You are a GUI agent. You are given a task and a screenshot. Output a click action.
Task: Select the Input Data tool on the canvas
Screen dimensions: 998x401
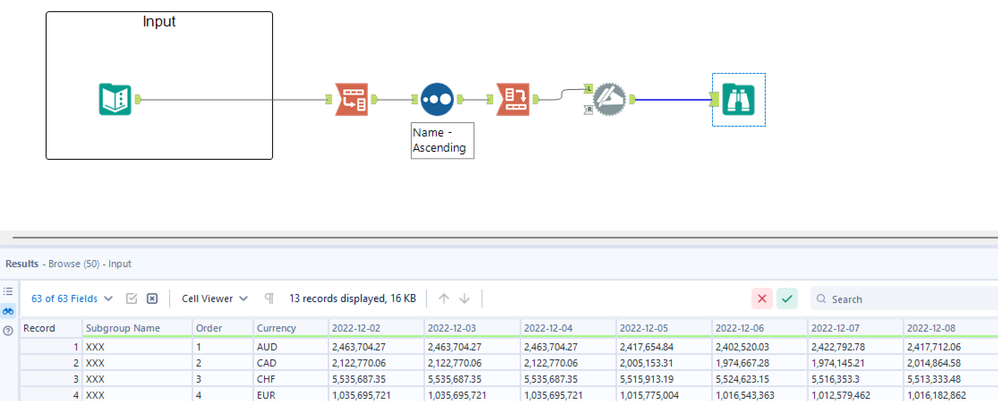point(115,99)
